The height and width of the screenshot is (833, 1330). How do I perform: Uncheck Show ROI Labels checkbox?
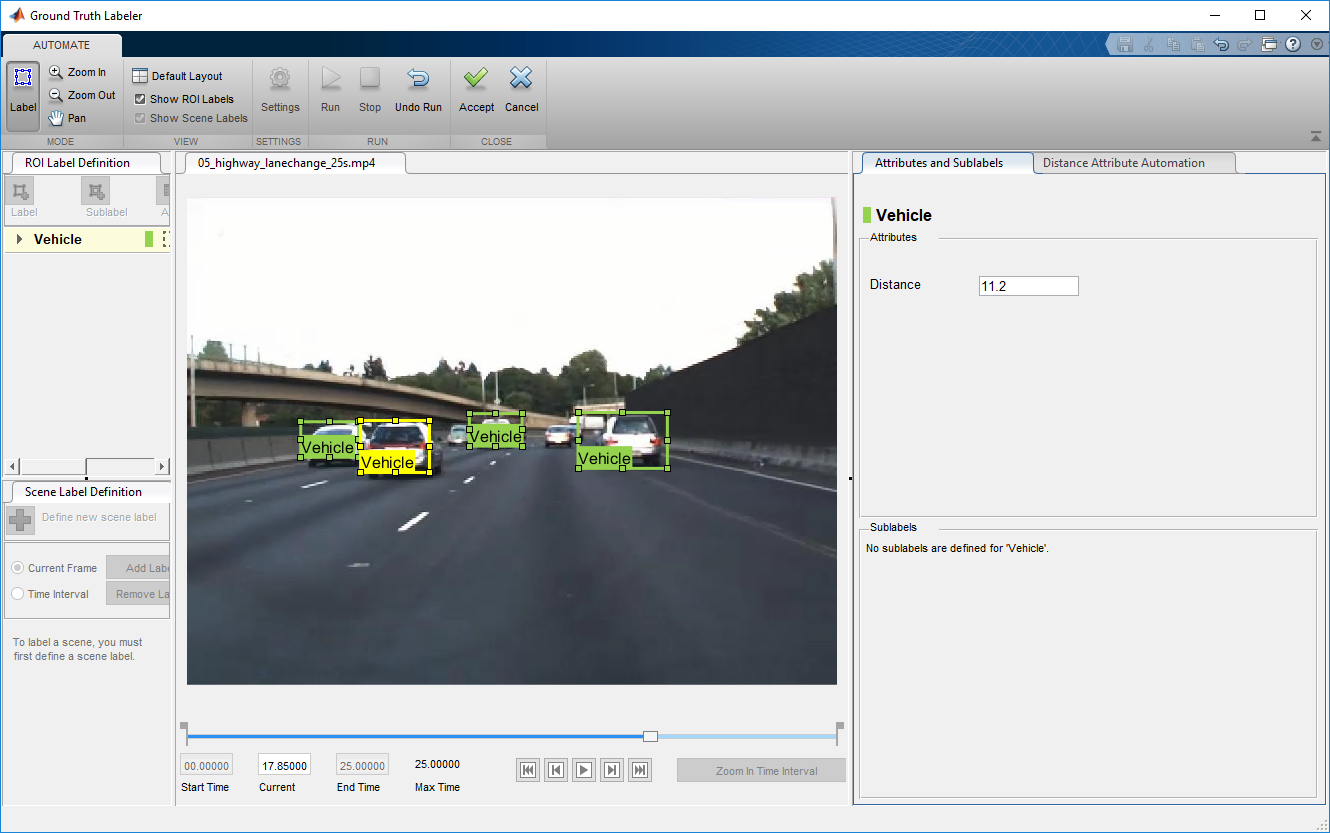tap(140, 99)
